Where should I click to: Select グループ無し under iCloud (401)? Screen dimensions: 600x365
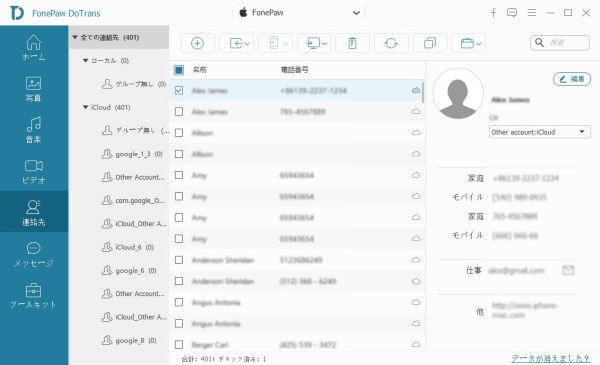point(135,130)
